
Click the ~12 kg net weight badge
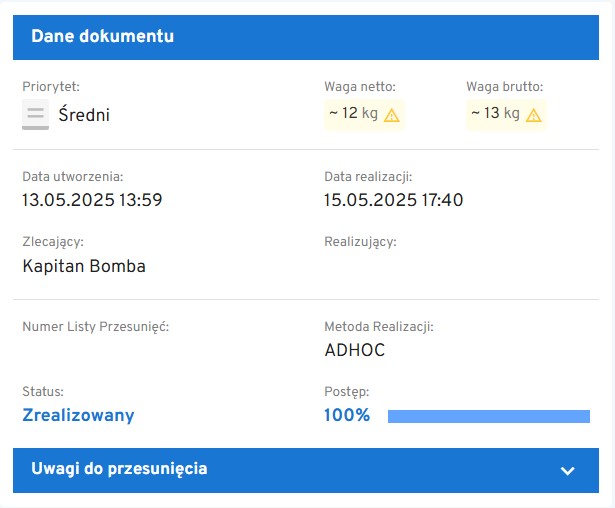(x=353, y=114)
